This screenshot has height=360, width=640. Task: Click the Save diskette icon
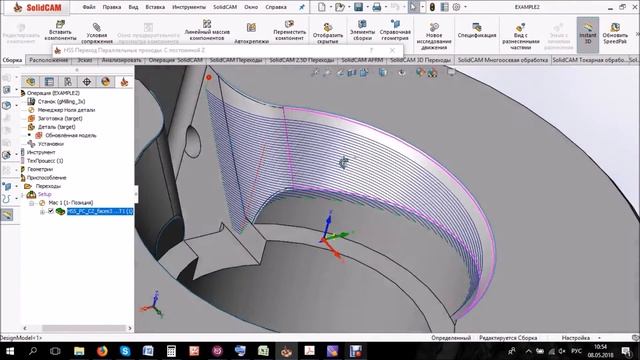358,7
